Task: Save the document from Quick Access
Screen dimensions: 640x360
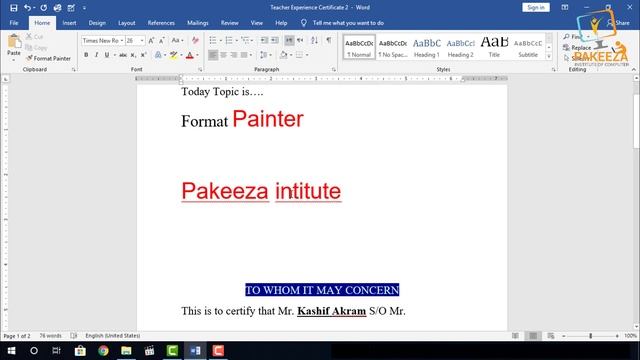Action: 13,7
